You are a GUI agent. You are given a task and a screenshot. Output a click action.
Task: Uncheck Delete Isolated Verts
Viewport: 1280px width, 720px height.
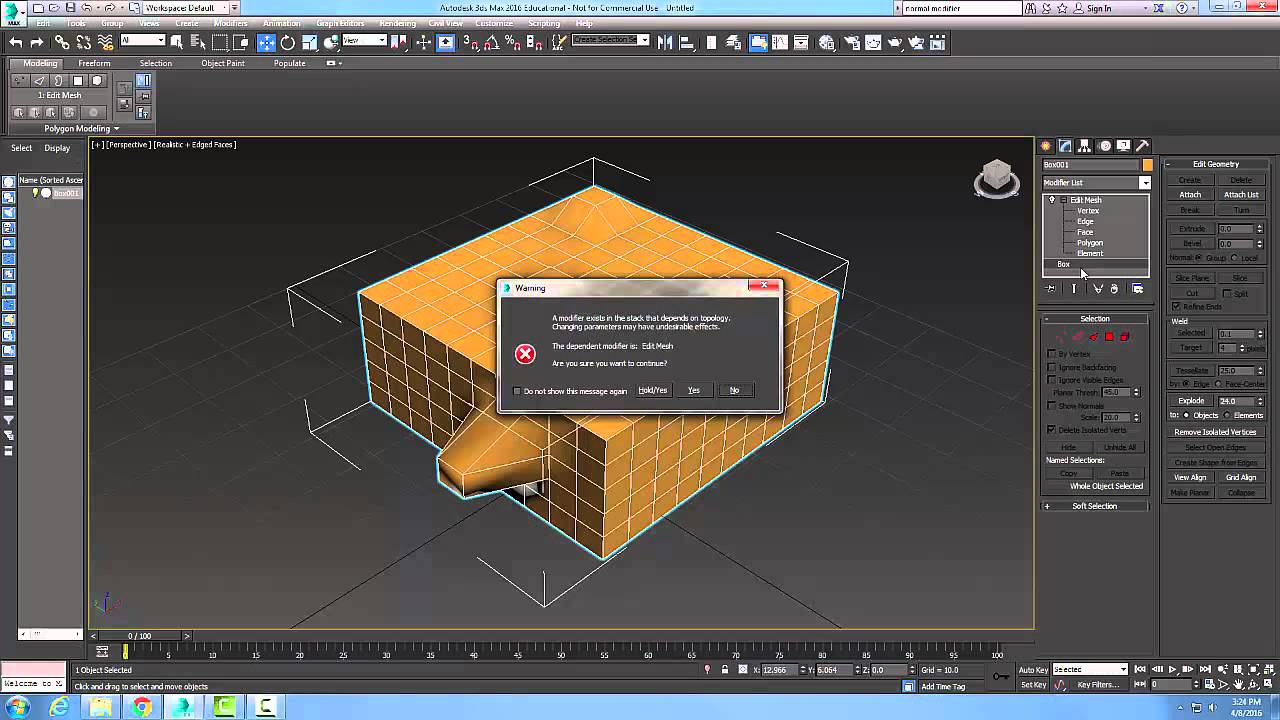coord(1051,430)
